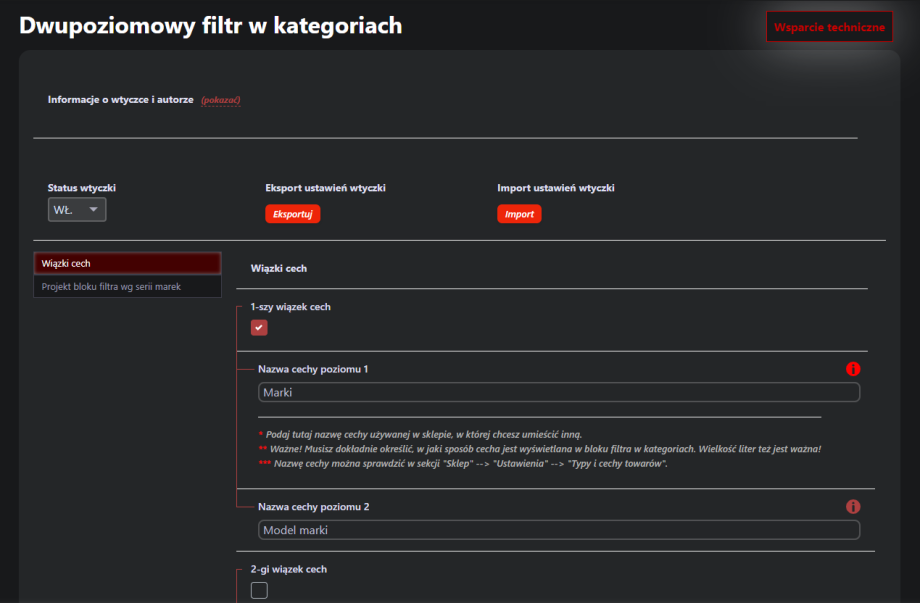Image resolution: width=920 pixels, height=603 pixels.
Task: Click info icon beside Nazwa cechy poziomu 2
Action: (853, 507)
